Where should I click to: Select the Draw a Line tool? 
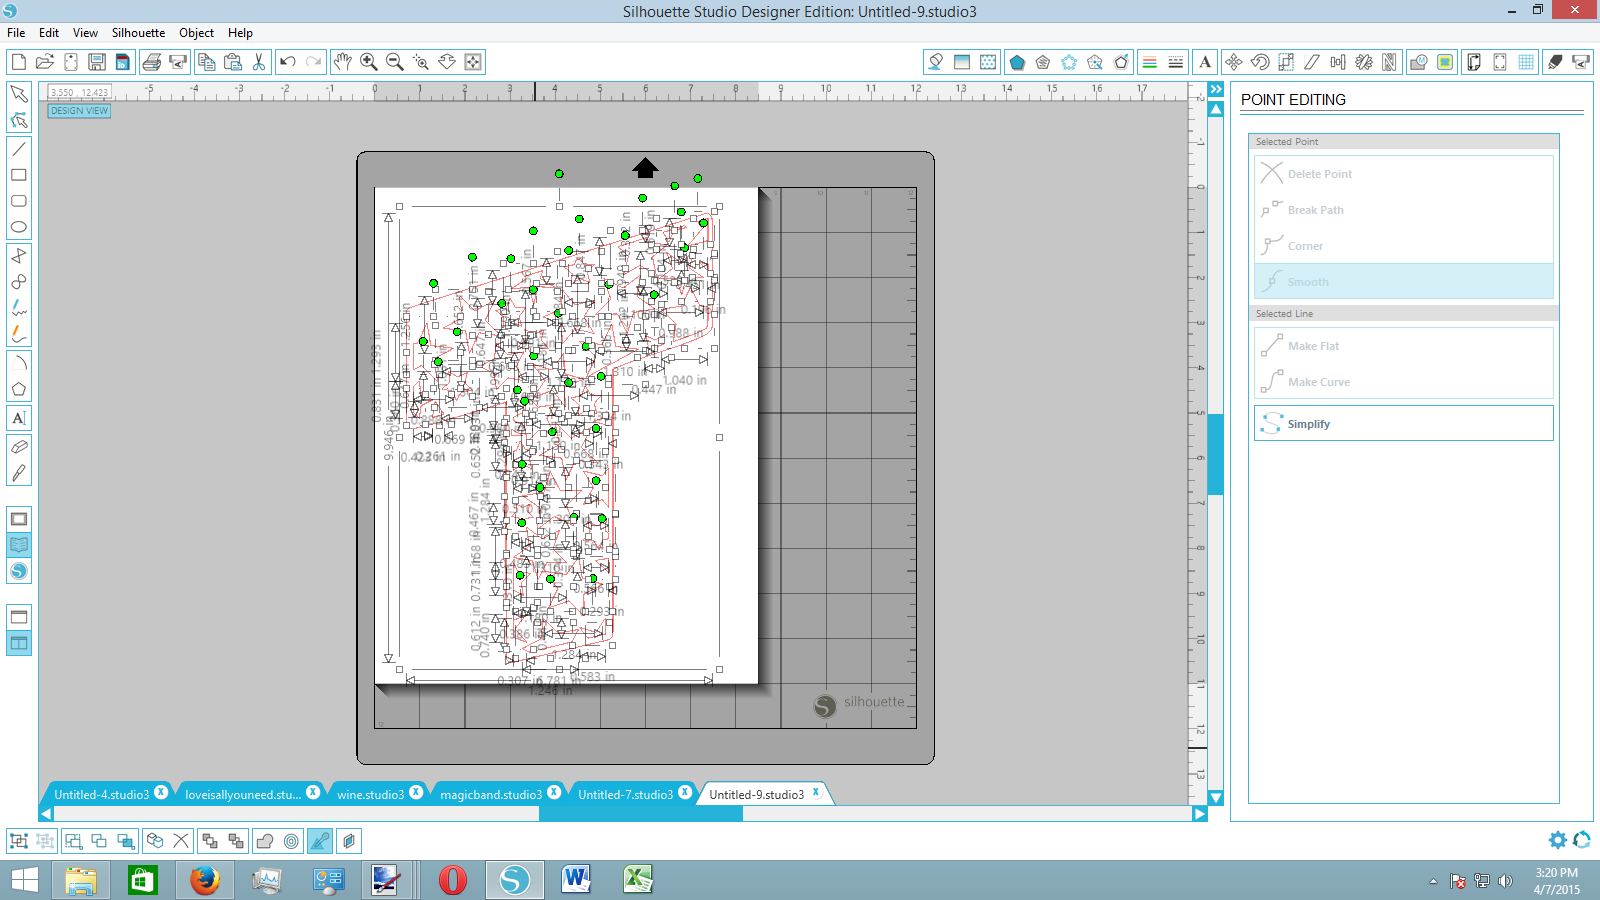pyautogui.click(x=18, y=149)
